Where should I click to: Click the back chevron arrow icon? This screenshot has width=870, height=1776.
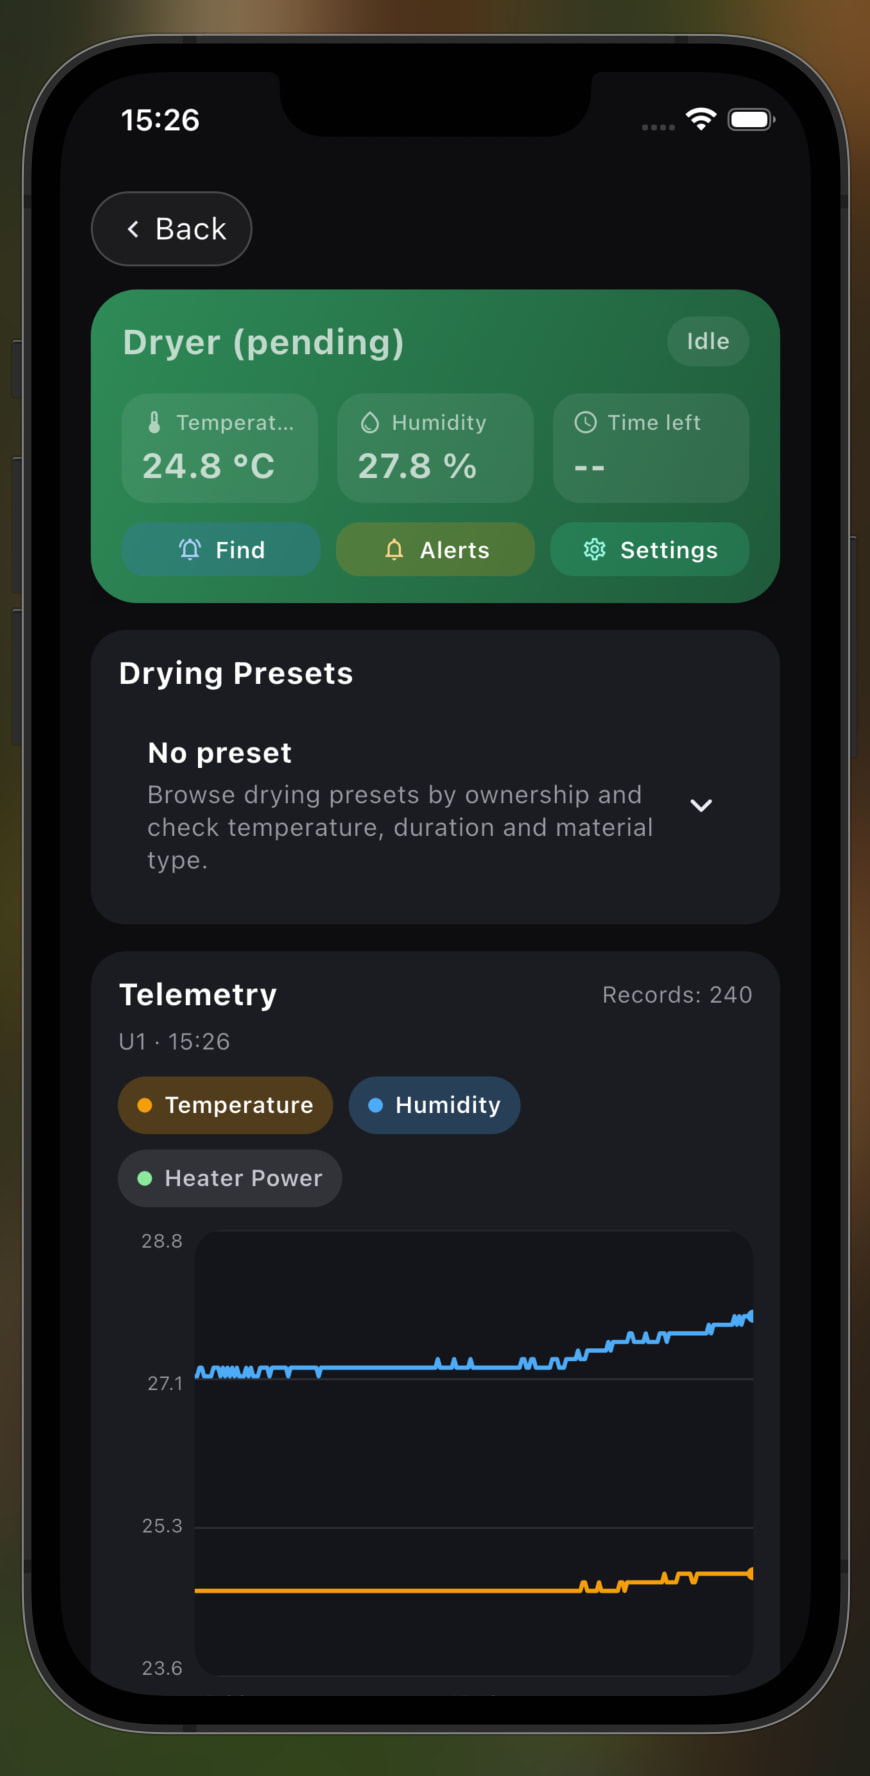point(133,229)
